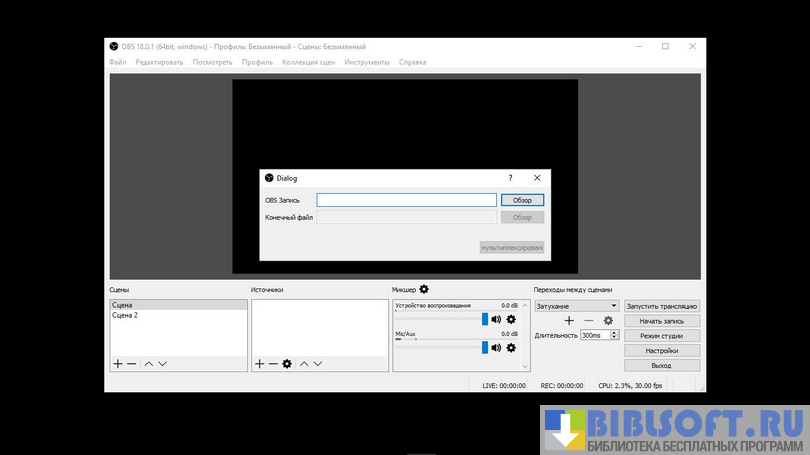Screen dimensions: 810x455
Task: Click the add source plus icon
Action: coord(259,364)
